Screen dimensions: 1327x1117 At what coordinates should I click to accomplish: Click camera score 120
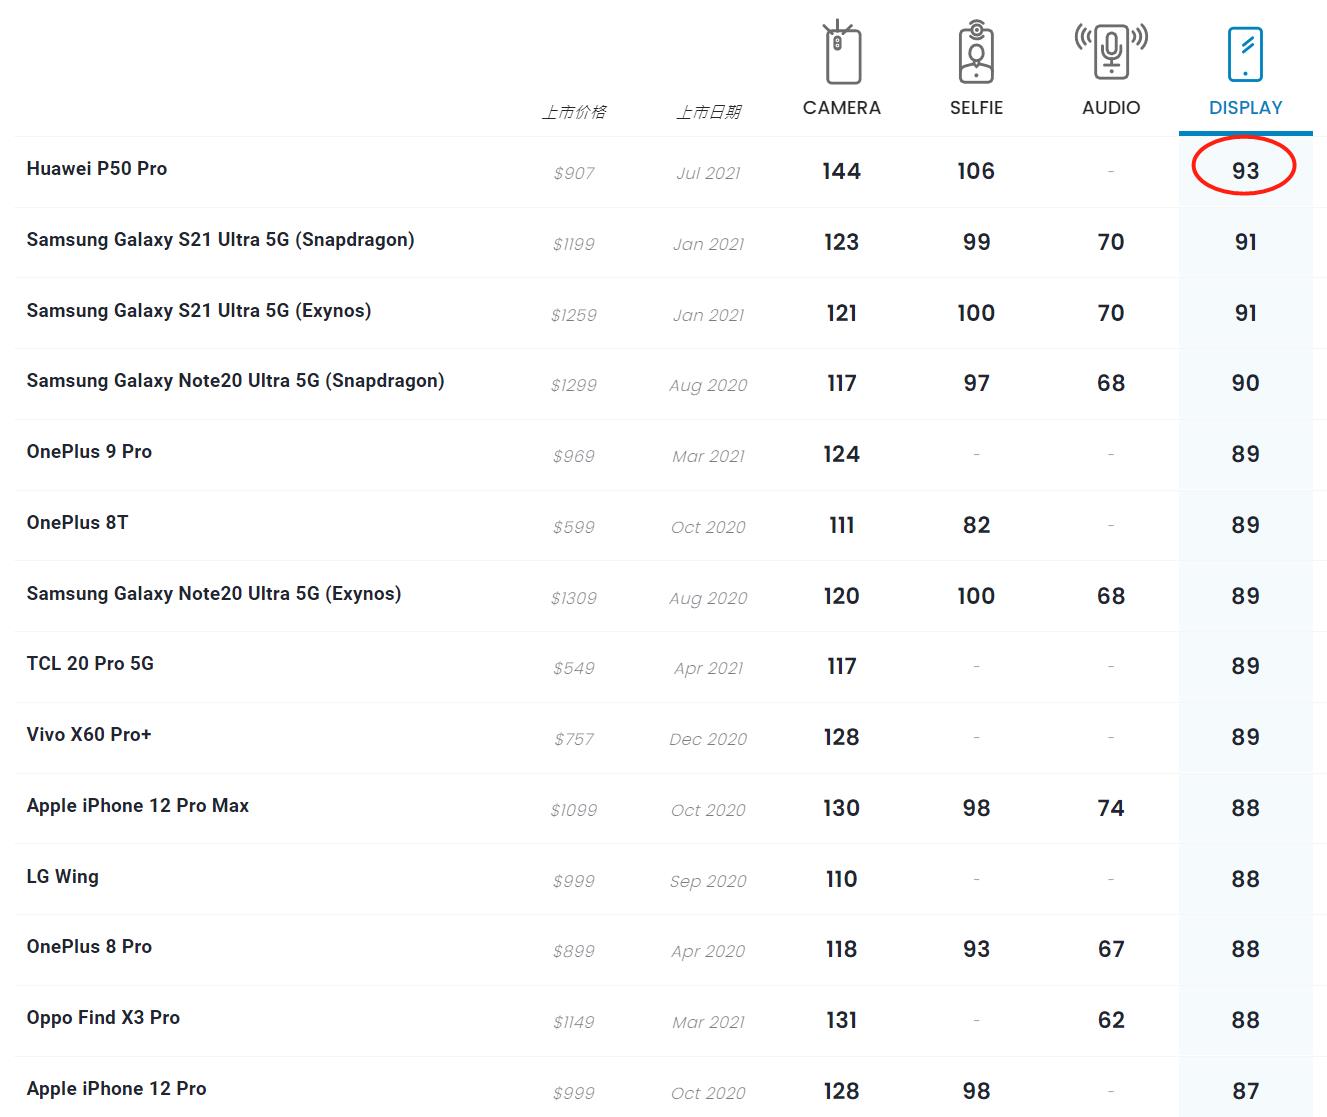(842, 596)
